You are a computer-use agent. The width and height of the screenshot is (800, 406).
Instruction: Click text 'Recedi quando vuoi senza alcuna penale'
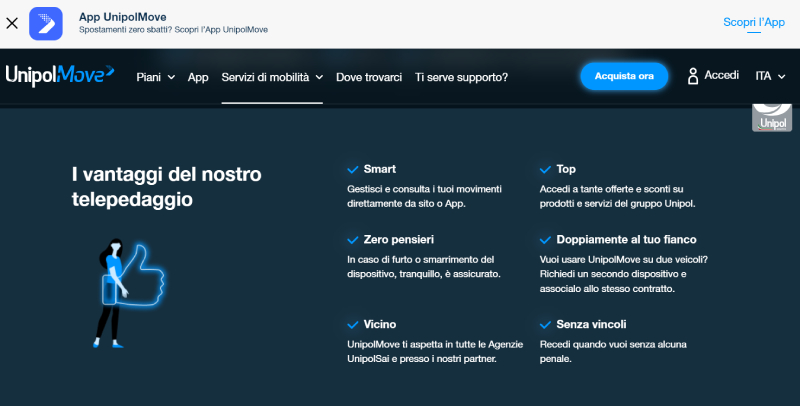pyautogui.click(x=613, y=351)
